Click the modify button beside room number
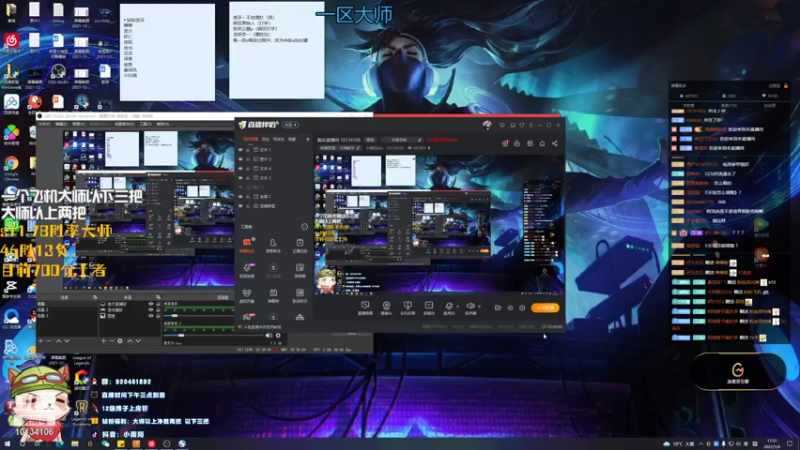800x450 pixels. (370, 139)
